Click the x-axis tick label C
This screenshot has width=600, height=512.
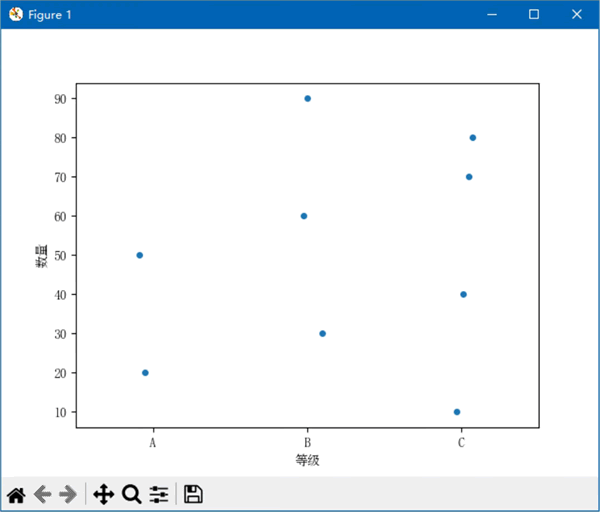pos(461,443)
